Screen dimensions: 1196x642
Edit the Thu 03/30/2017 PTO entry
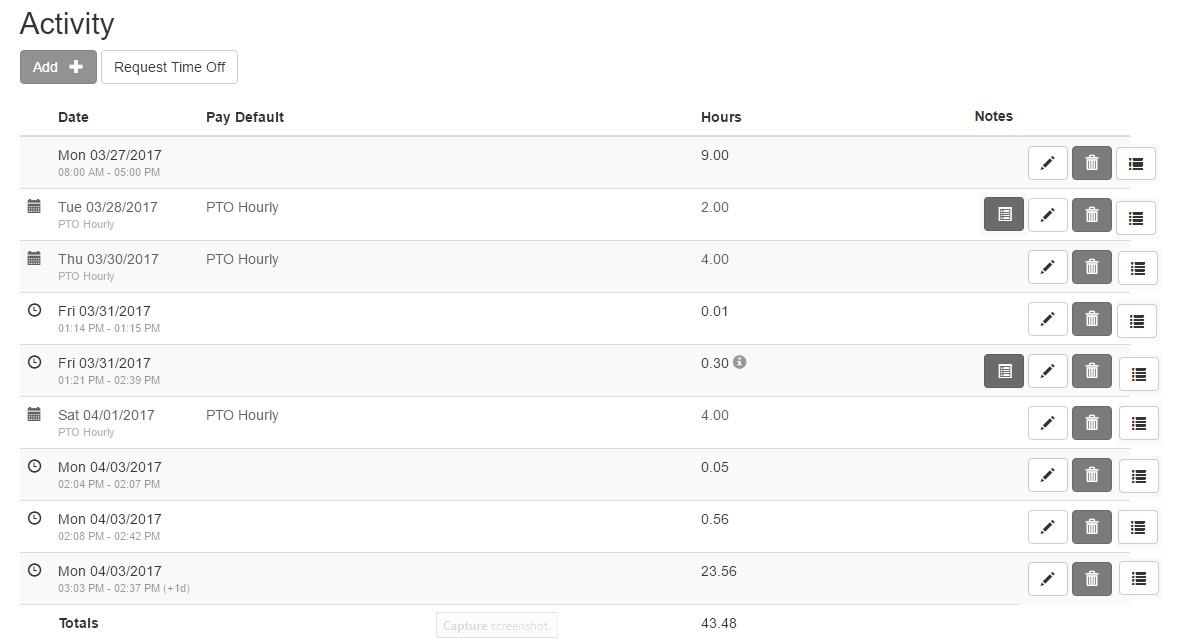tap(1047, 267)
